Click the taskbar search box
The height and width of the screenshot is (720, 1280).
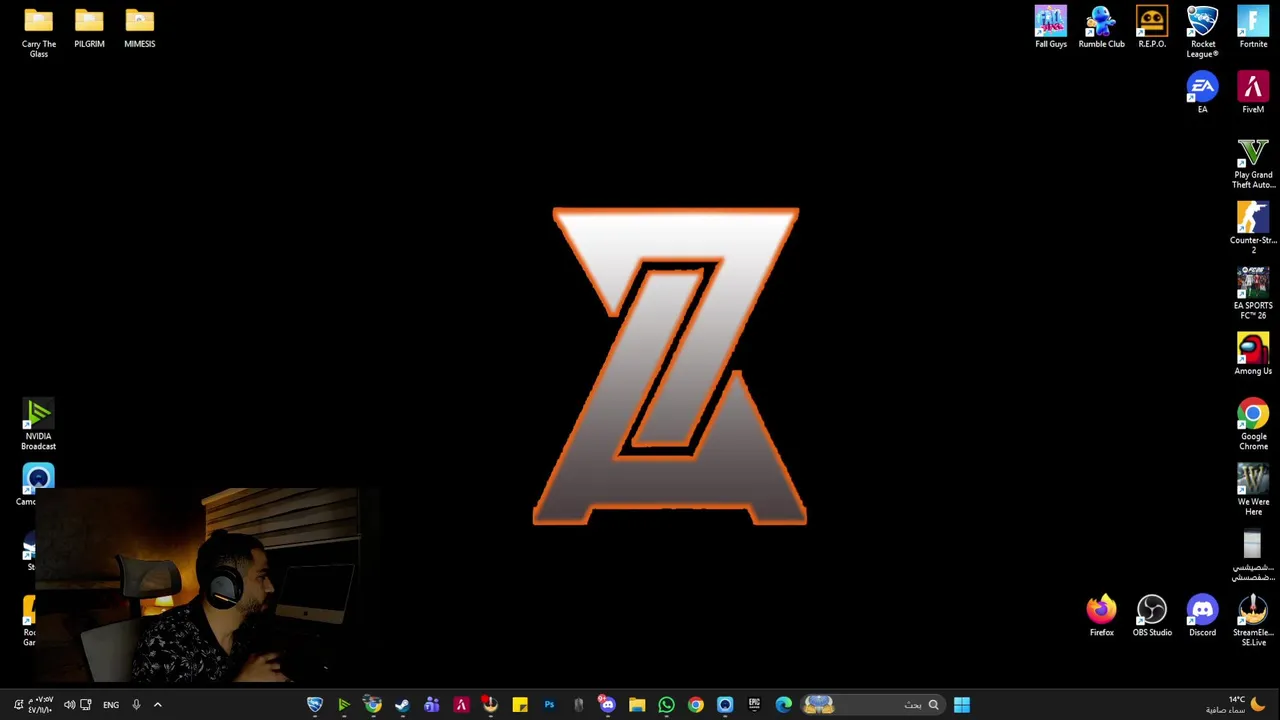pos(872,705)
